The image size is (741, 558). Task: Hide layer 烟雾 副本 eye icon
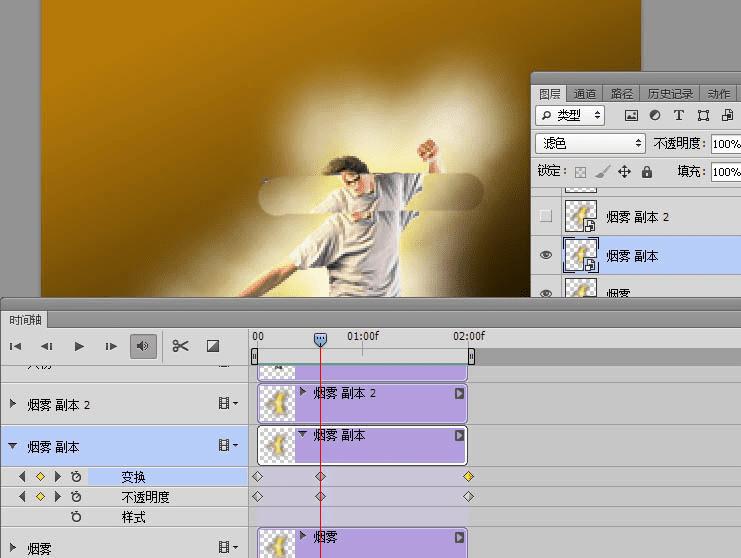point(546,255)
